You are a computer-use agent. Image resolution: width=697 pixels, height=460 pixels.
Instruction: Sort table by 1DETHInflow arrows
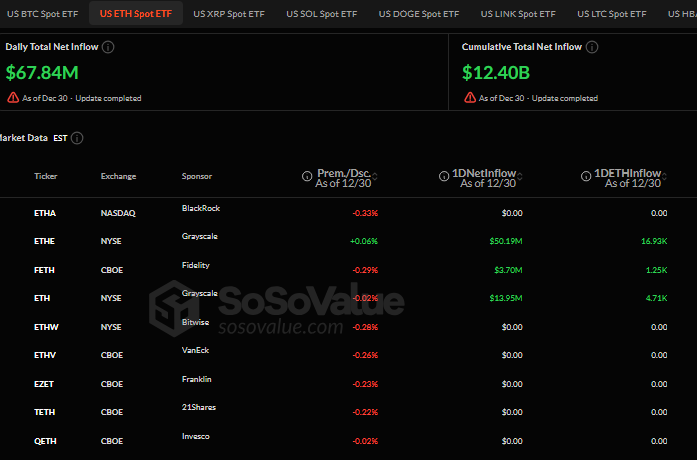663,177
